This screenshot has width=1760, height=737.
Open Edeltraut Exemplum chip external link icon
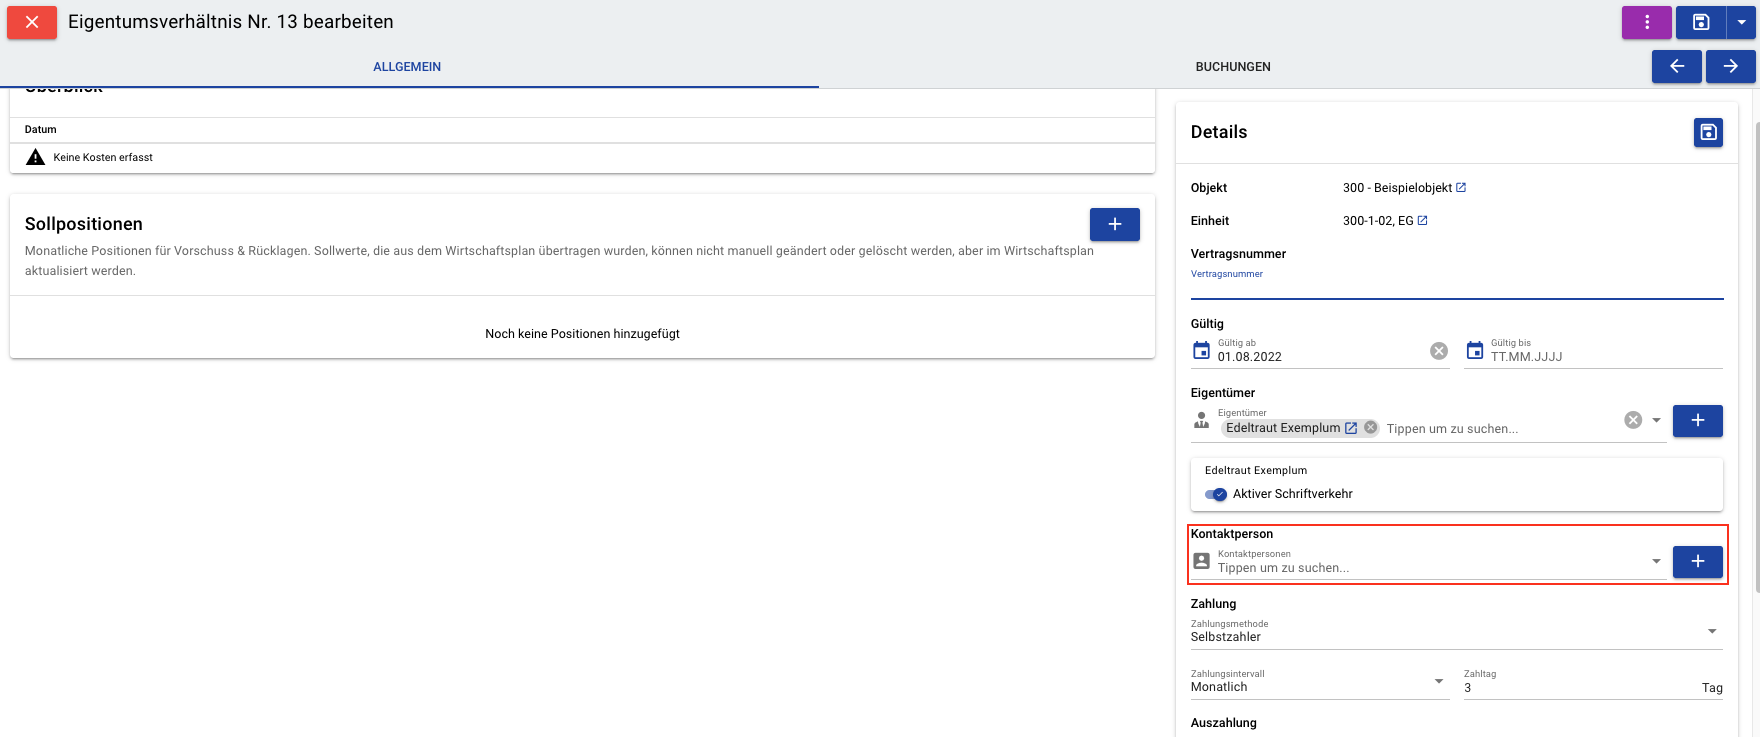coord(1351,428)
